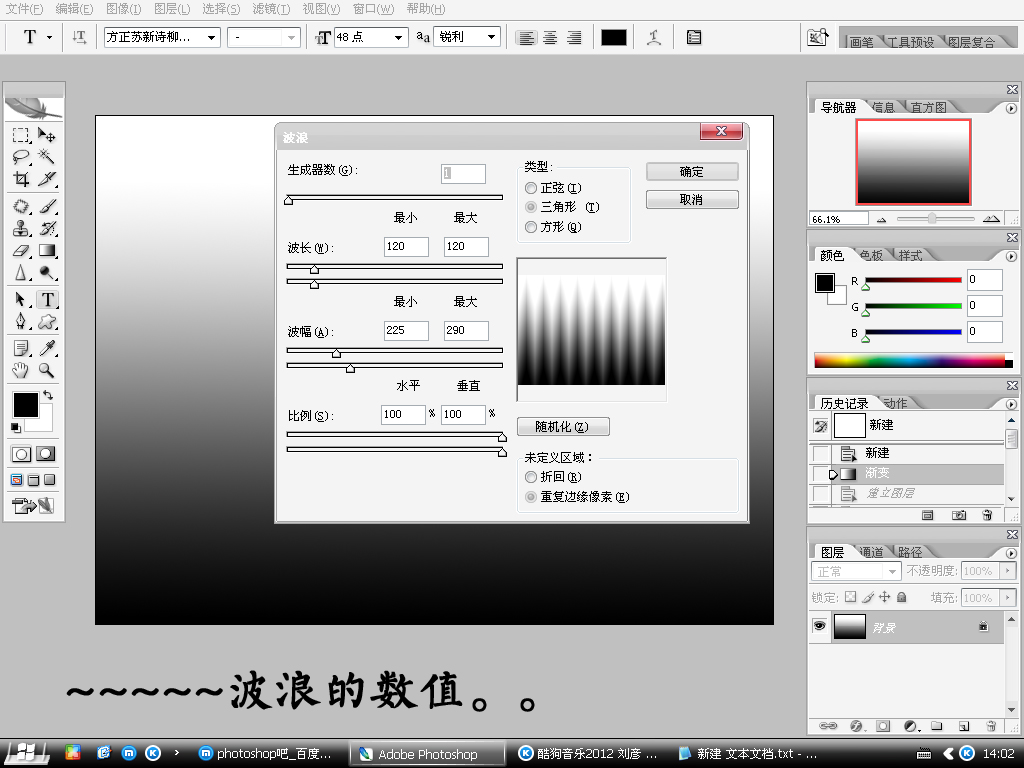This screenshot has width=1024, height=768.
Task: Switch to the 通道 tab
Action: [x=871, y=552]
